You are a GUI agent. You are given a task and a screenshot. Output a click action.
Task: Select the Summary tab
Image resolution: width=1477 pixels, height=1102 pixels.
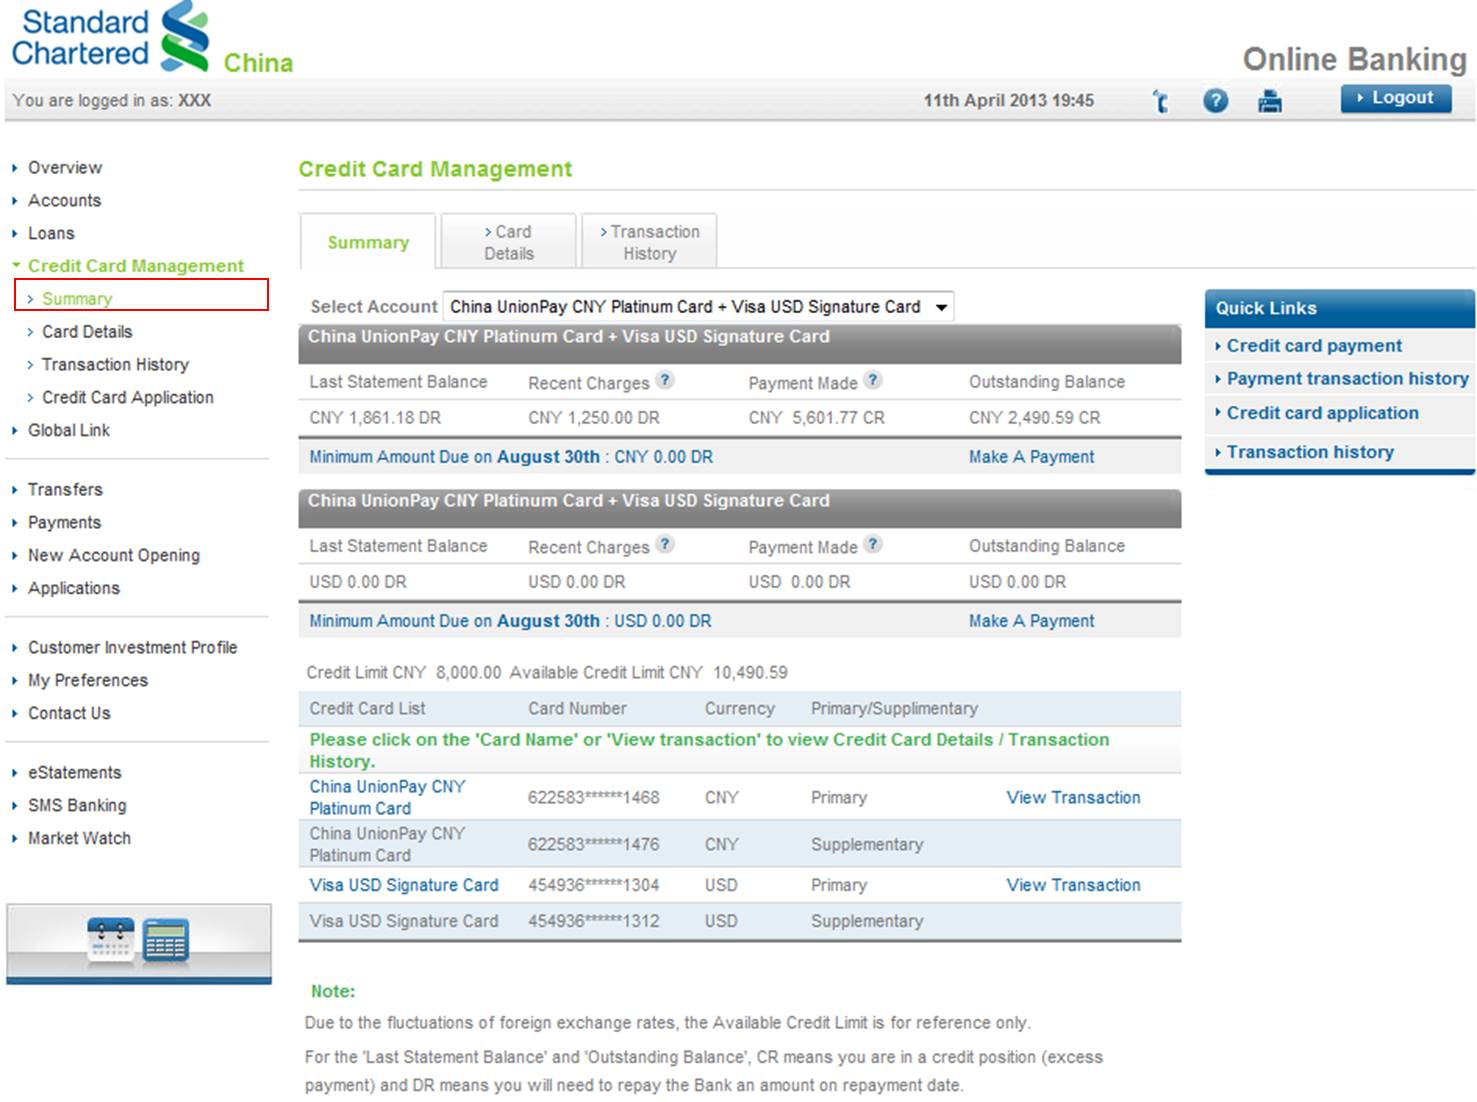click(x=368, y=242)
